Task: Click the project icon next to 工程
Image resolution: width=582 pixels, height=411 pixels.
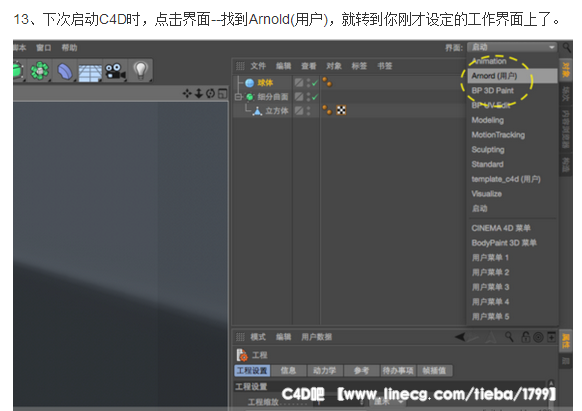Action: pos(242,355)
